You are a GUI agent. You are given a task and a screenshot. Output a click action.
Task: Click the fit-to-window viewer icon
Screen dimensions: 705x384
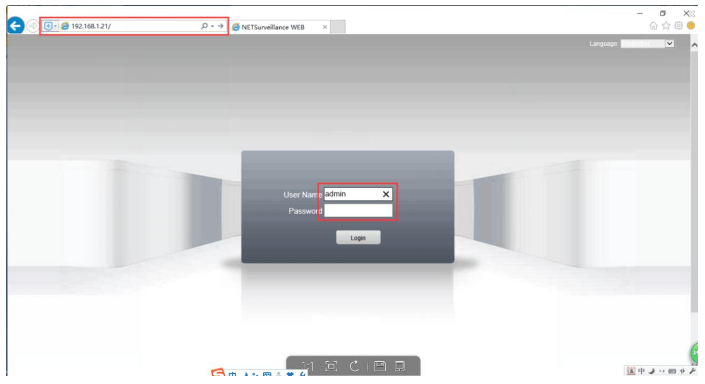click(x=331, y=366)
